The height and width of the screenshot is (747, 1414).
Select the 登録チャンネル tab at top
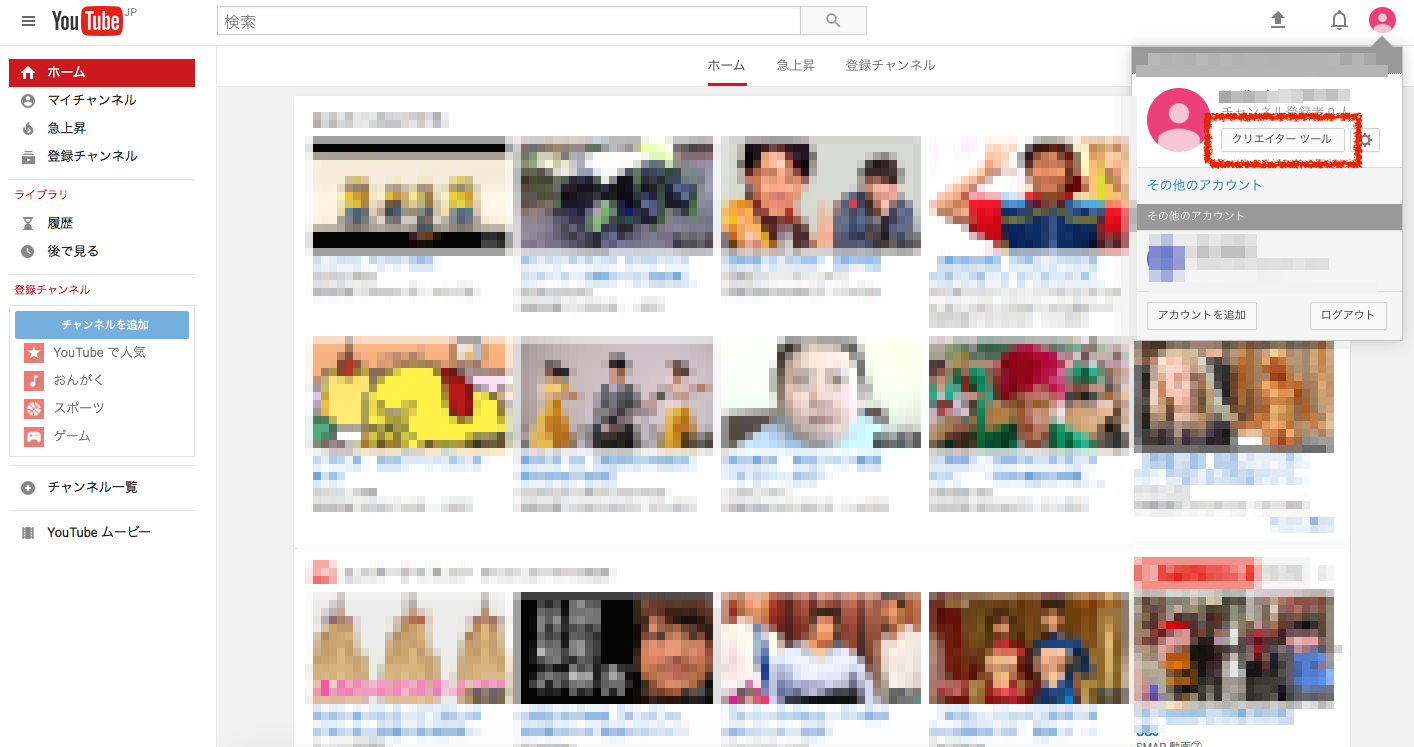[890, 65]
